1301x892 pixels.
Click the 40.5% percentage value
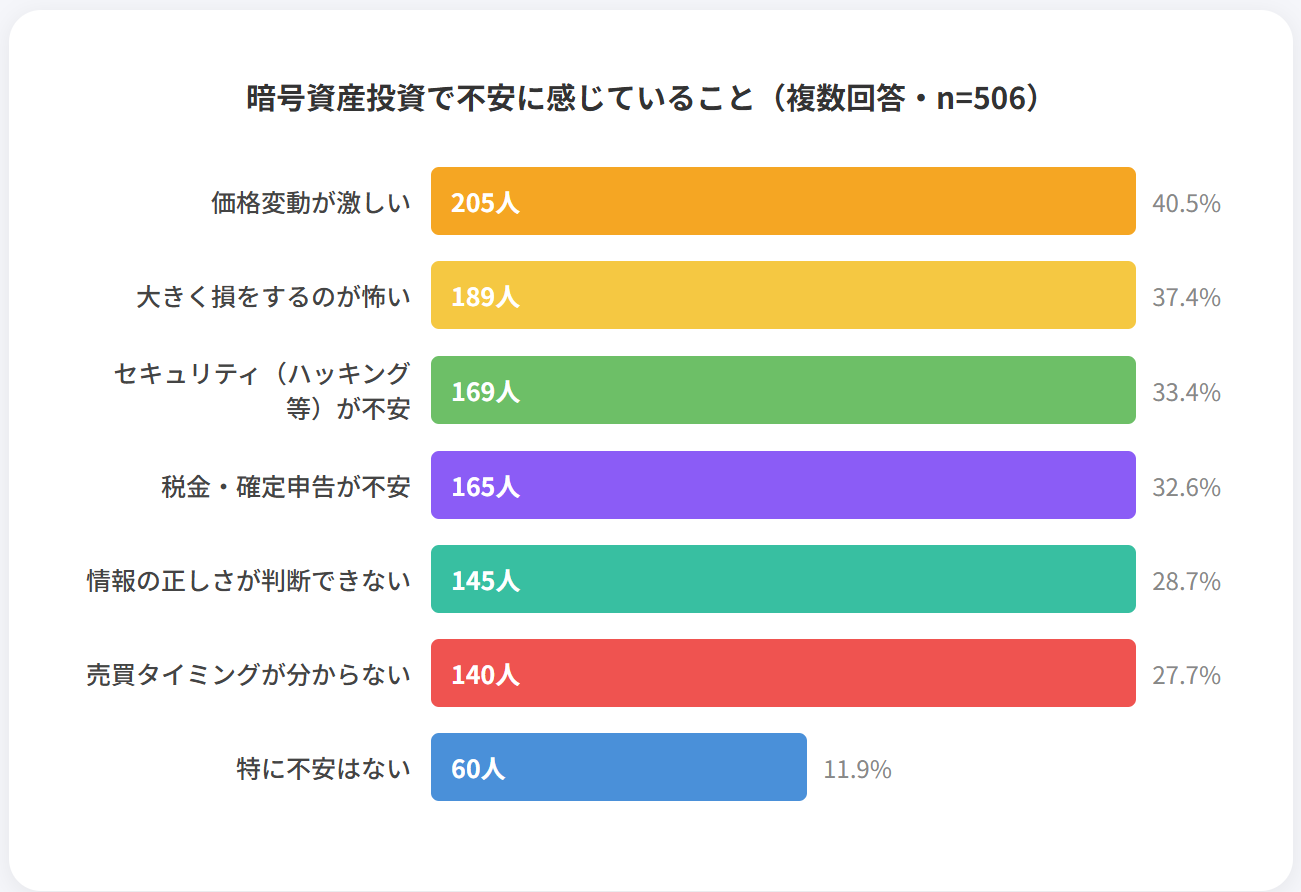point(1186,204)
